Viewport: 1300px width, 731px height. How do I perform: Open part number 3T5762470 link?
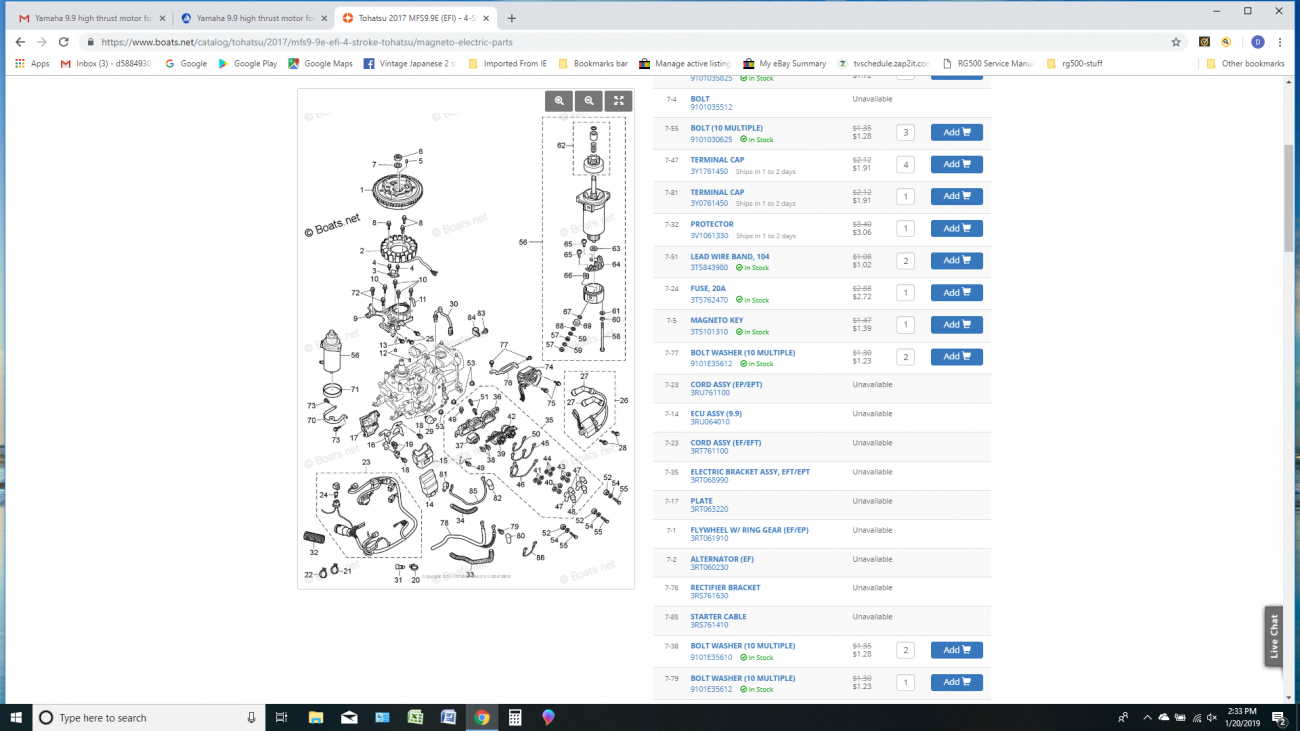tap(709, 300)
